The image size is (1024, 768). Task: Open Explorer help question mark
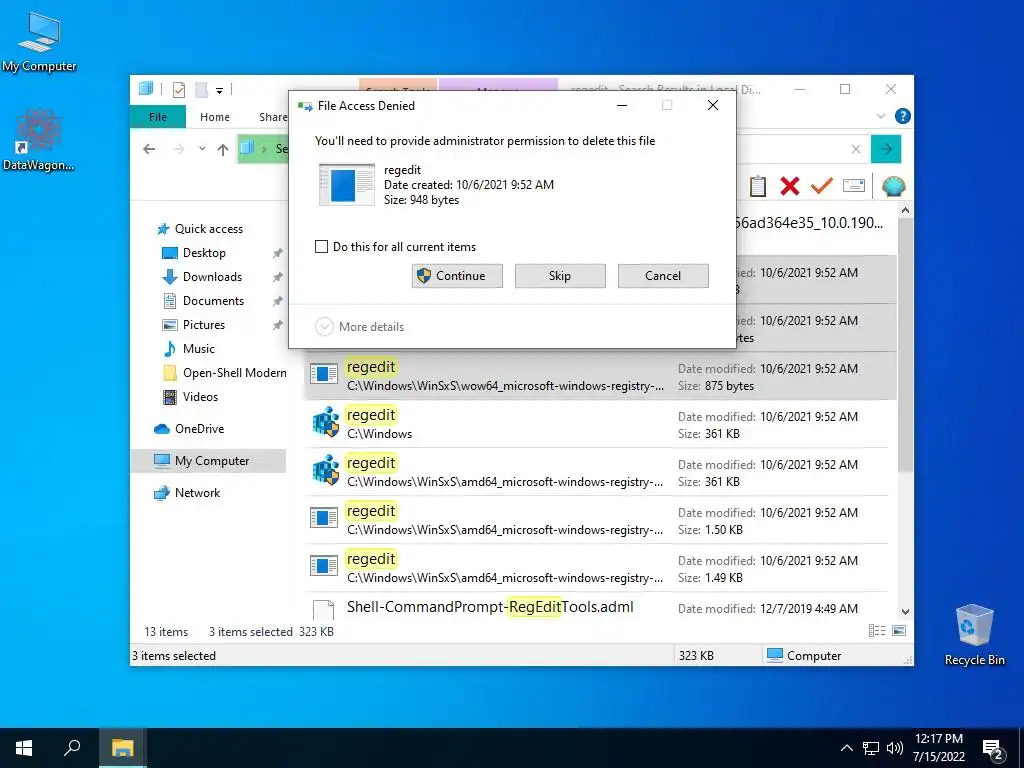(x=903, y=116)
